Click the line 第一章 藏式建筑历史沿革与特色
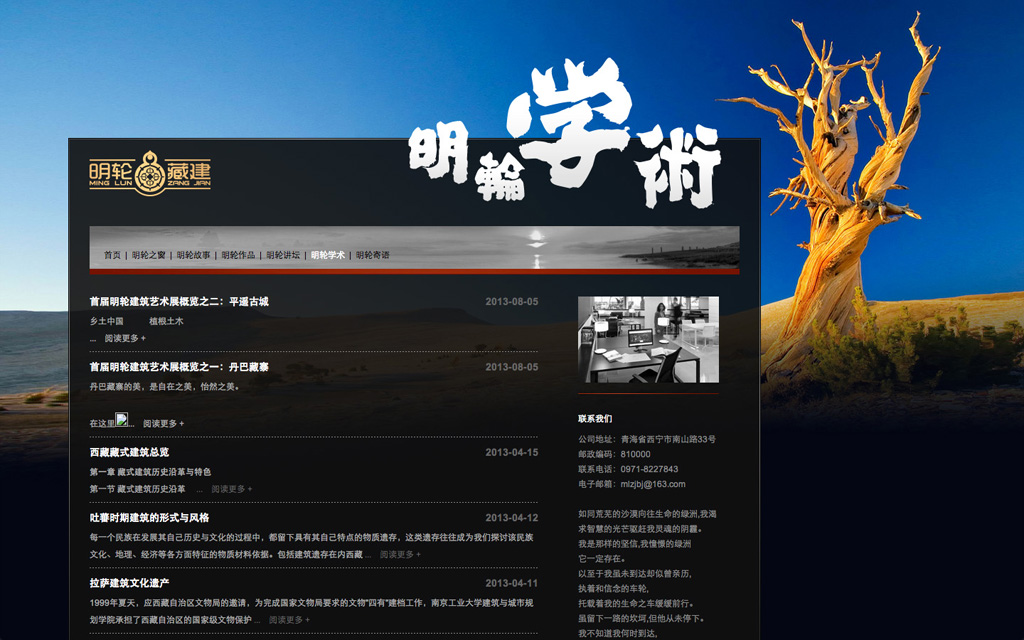This screenshot has width=1024, height=640. pyautogui.click(x=150, y=472)
